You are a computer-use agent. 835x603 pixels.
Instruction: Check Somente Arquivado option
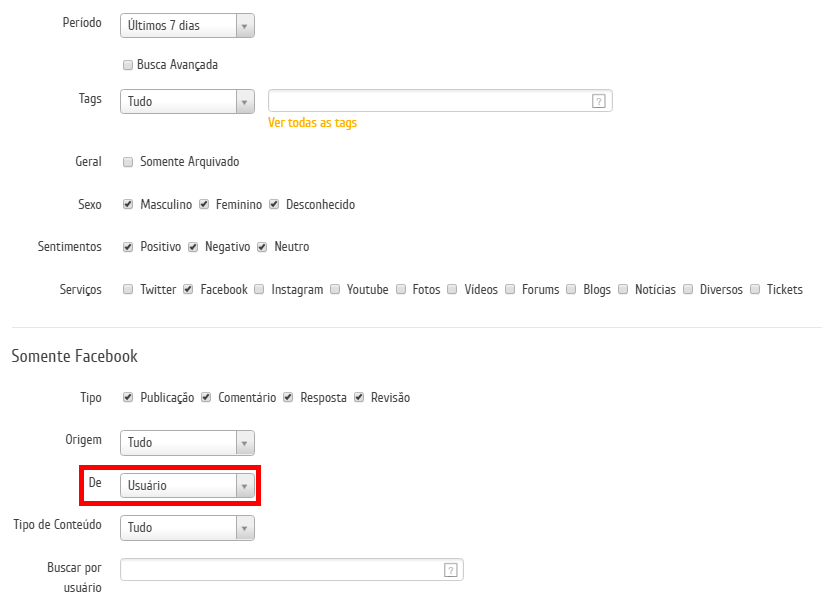(128, 162)
